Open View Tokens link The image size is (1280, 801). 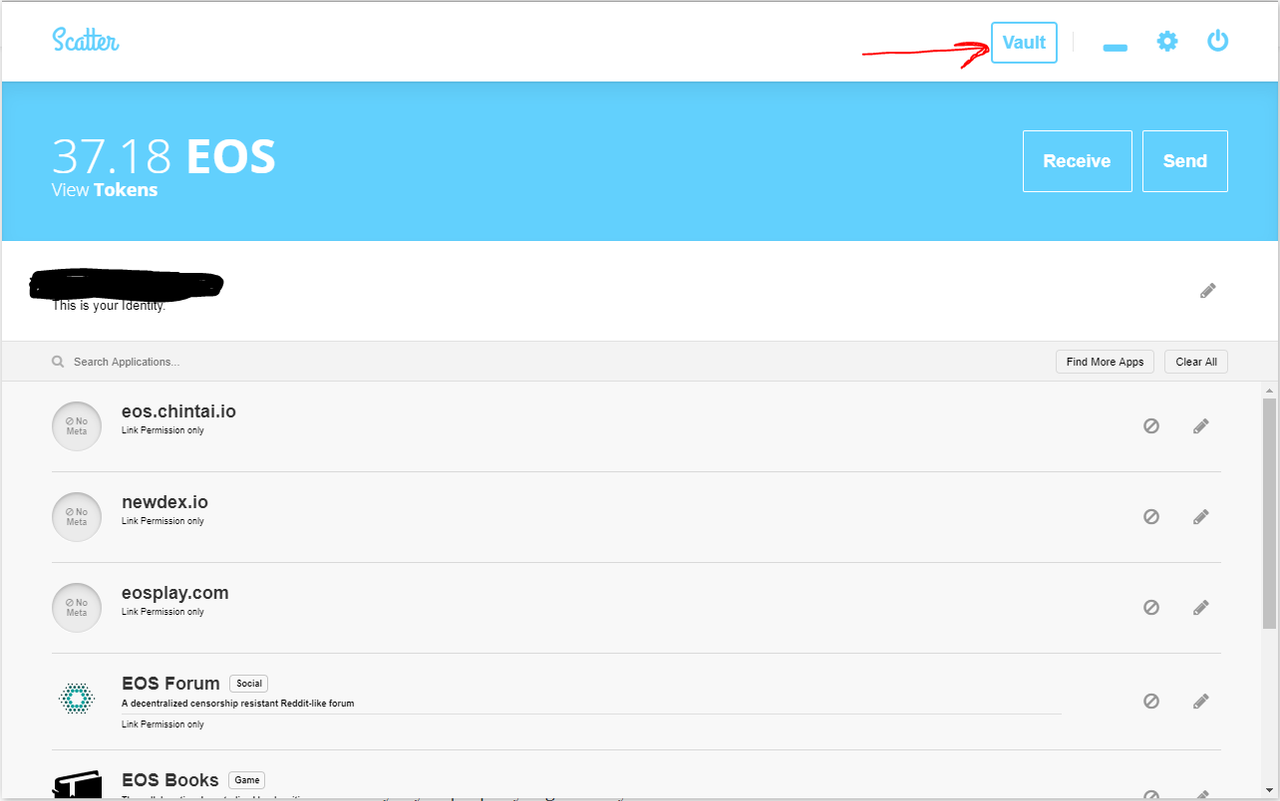[104, 190]
